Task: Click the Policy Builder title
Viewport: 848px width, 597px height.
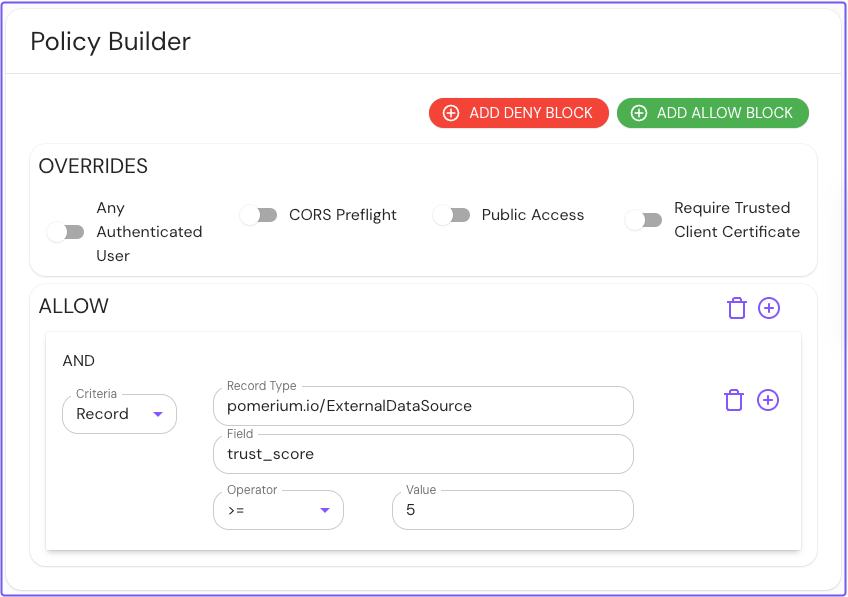Action: coord(110,42)
